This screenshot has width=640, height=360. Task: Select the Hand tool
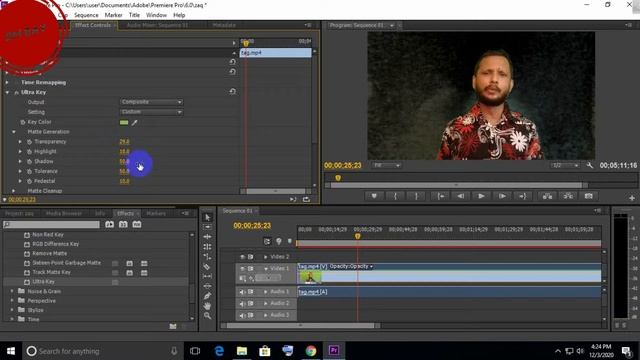point(207,306)
